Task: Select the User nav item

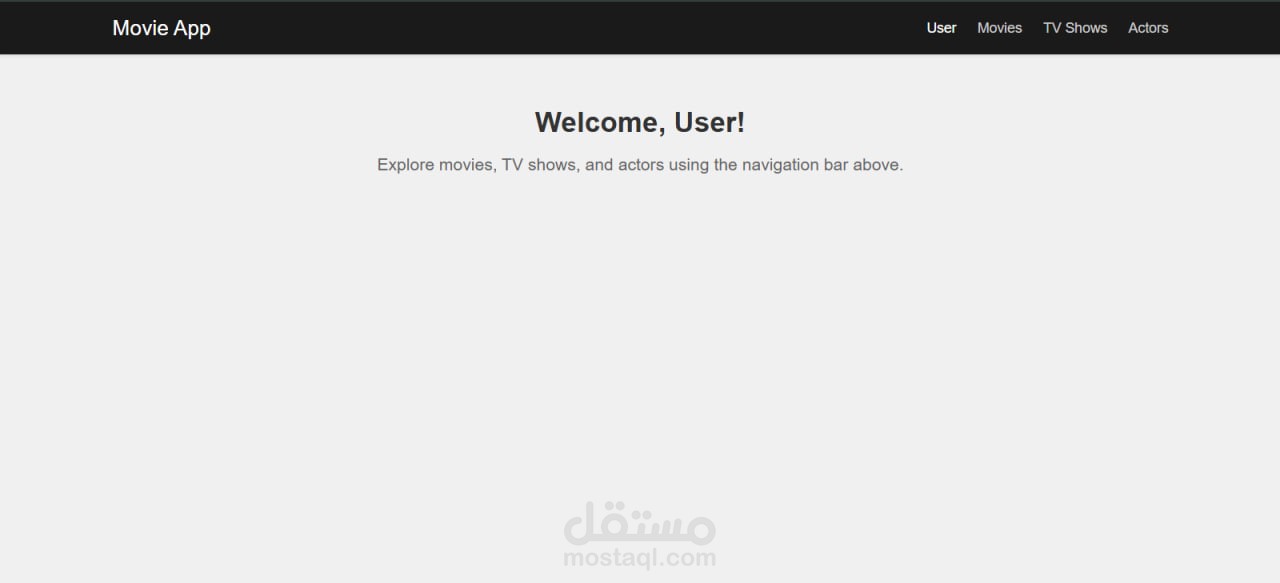Action: tap(941, 28)
